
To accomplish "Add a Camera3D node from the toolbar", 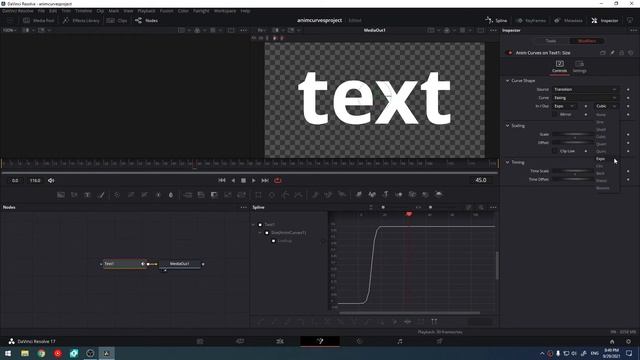I will pos(412,195).
